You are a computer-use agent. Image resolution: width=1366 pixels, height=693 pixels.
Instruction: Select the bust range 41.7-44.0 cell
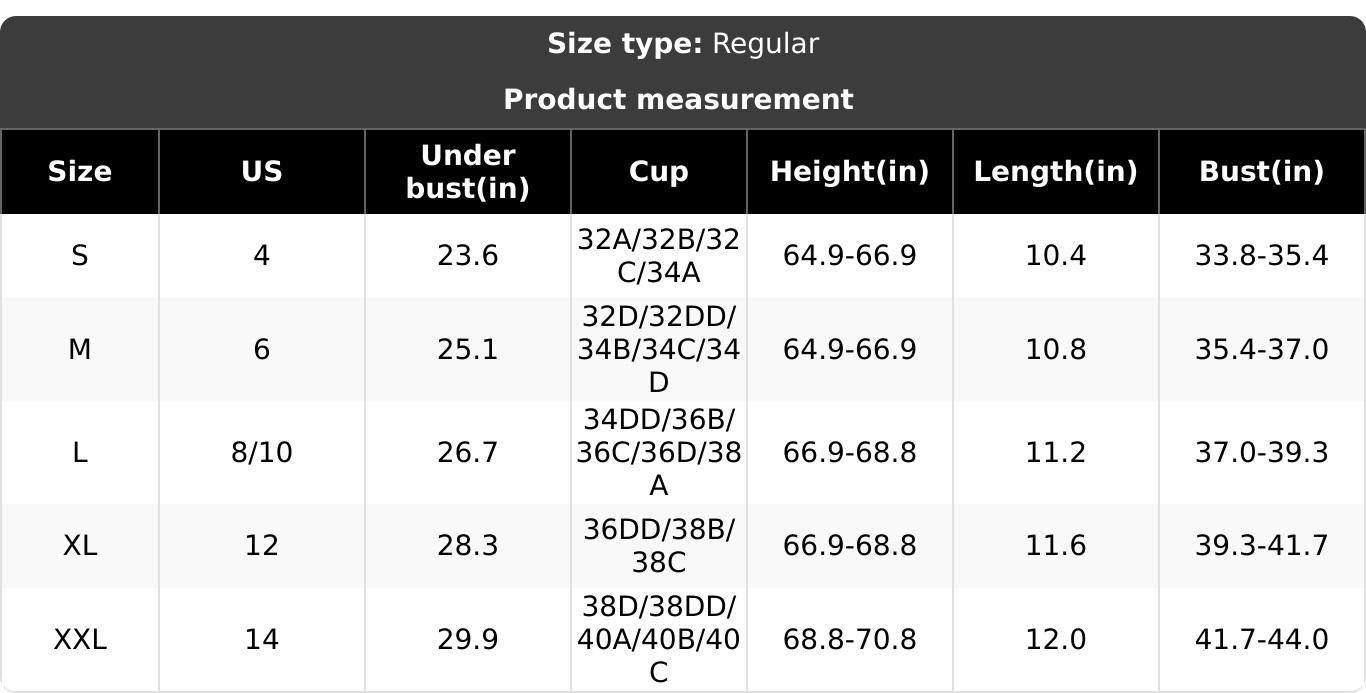[1261, 639]
